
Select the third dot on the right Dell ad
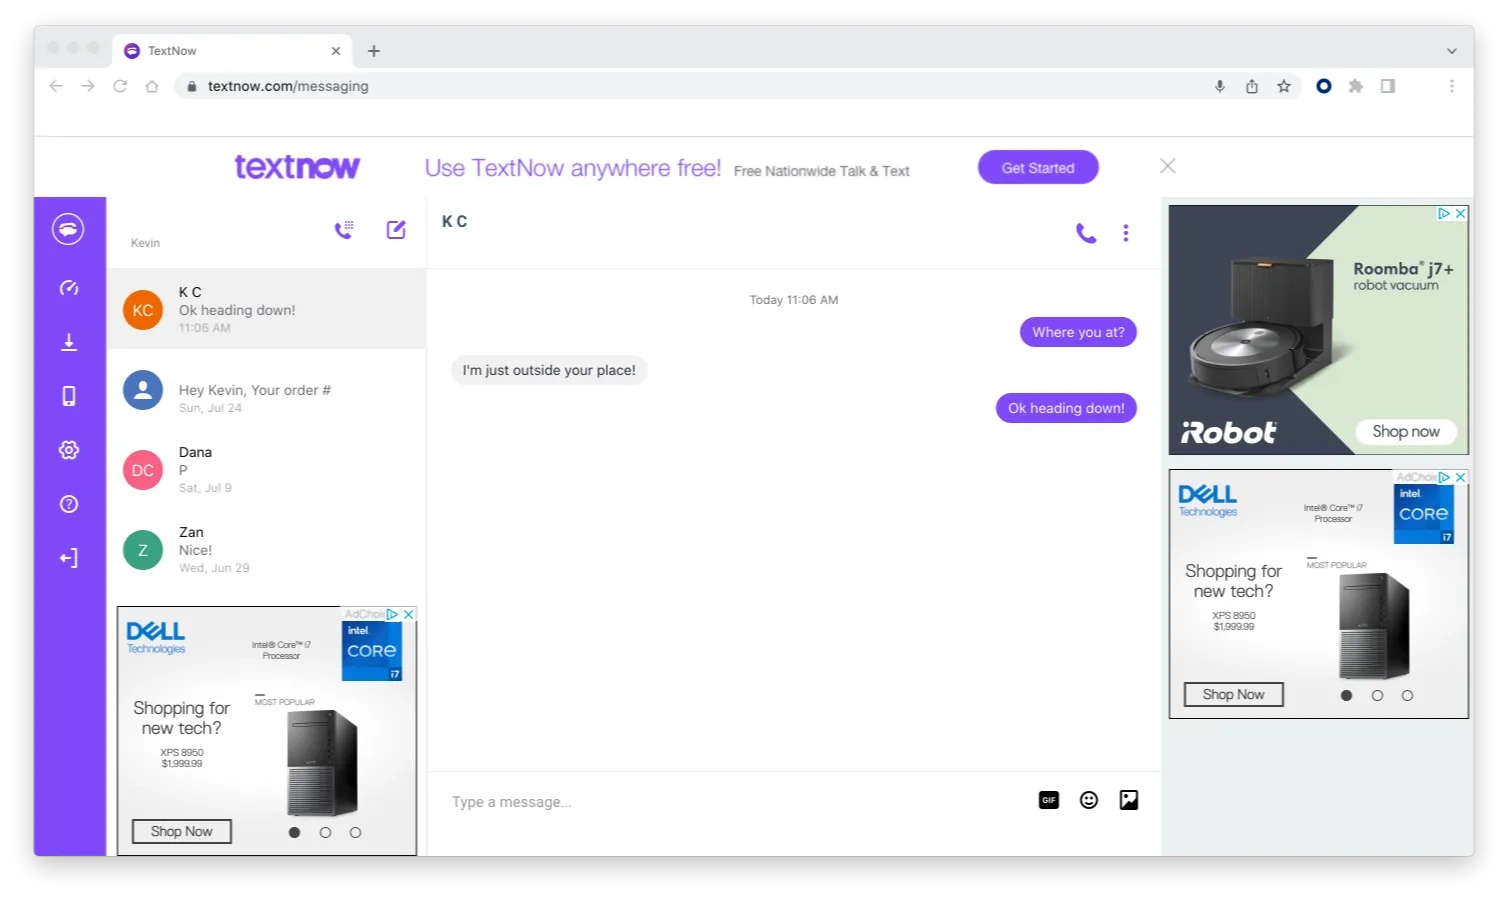[x=1408, y=694]
